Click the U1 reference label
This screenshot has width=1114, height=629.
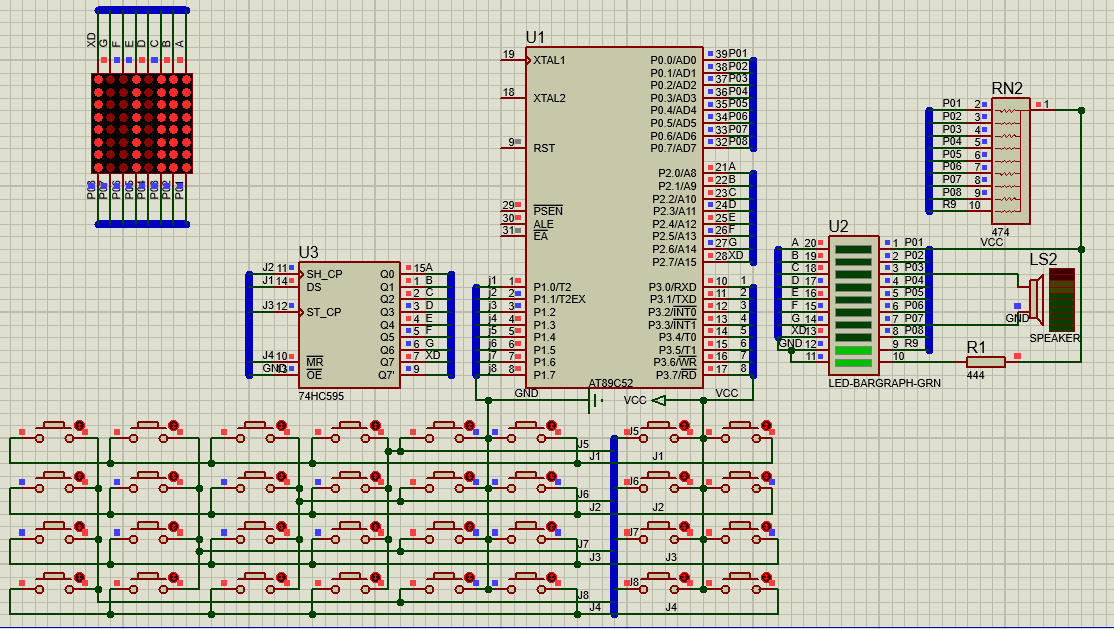[x=535, y=37]
